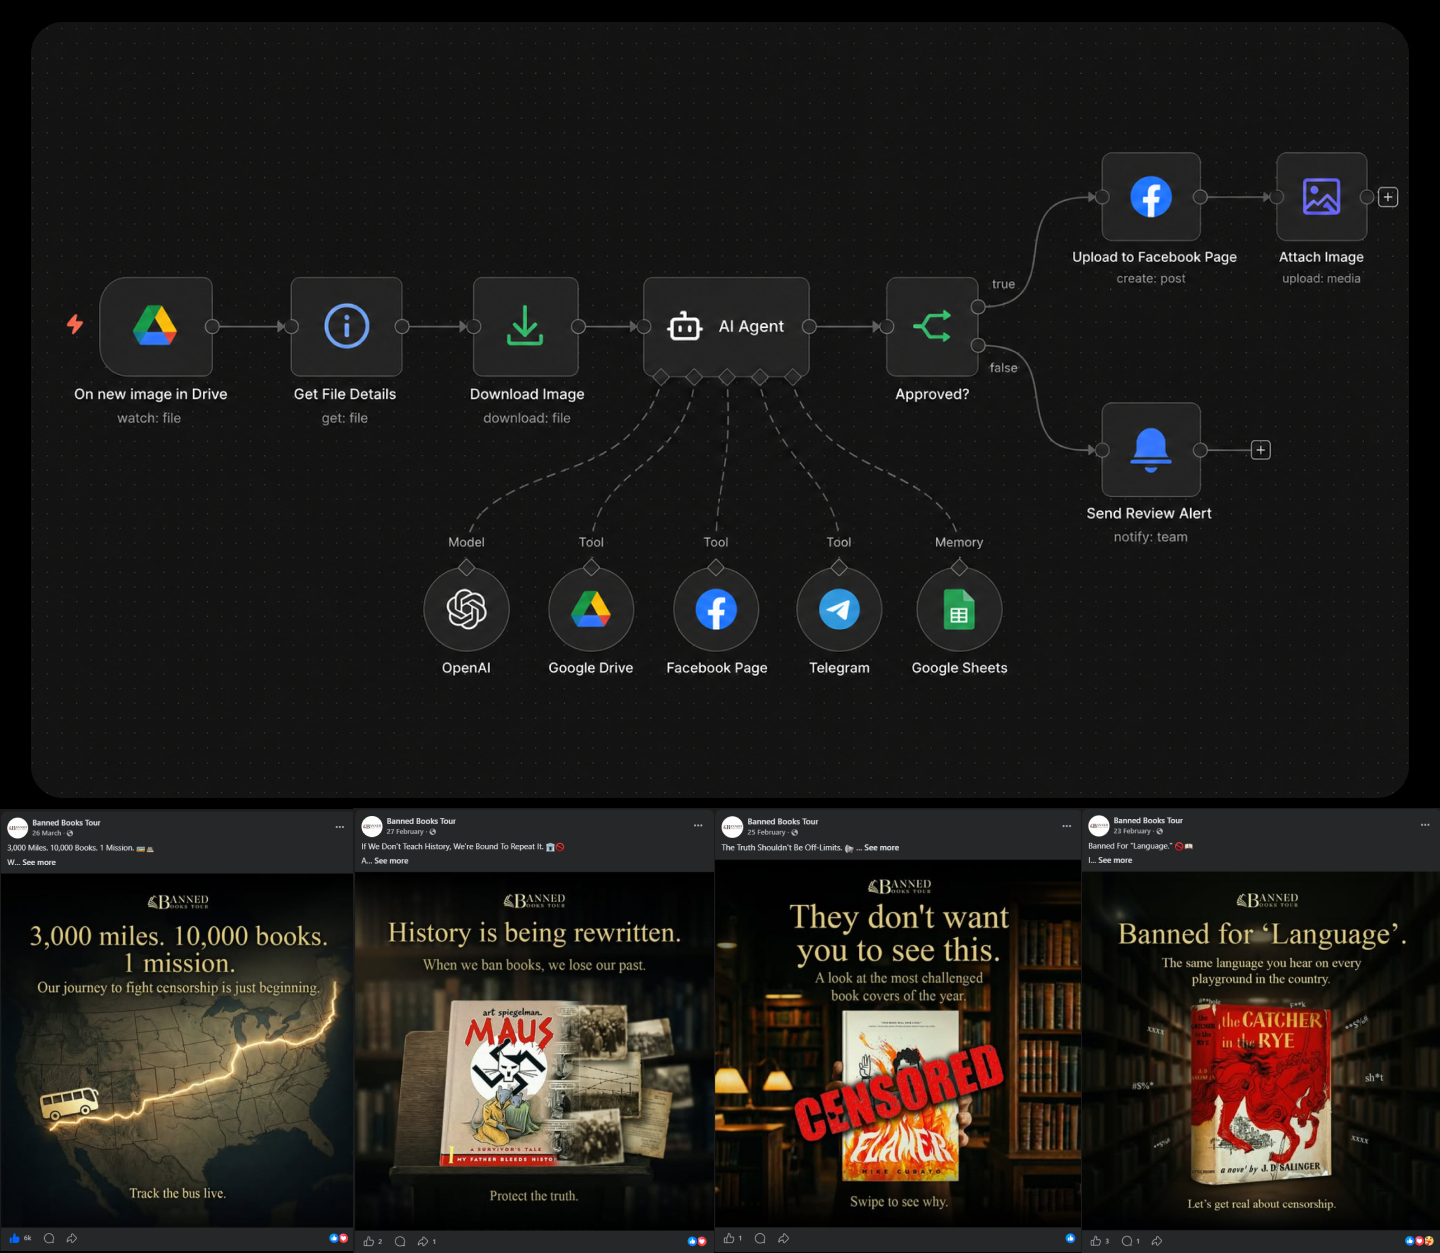The image size is (1440, 1253).
Task: Like the 25 February post
Action: 729,1238
